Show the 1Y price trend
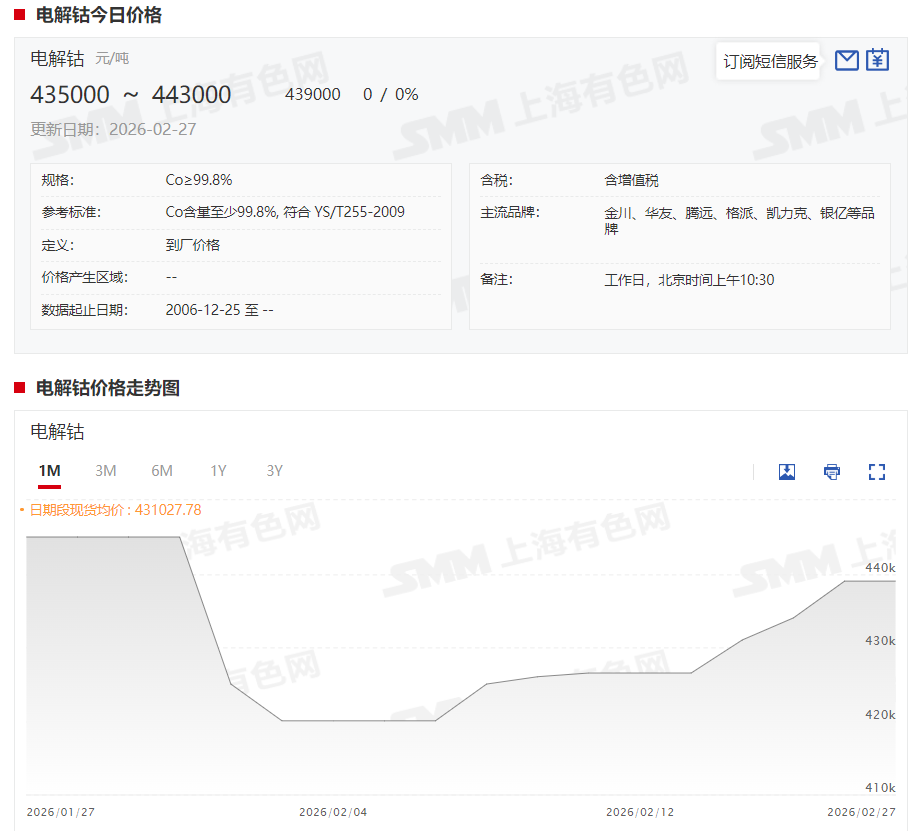Screen dimensions: 916x831 [x=218, y=471]
